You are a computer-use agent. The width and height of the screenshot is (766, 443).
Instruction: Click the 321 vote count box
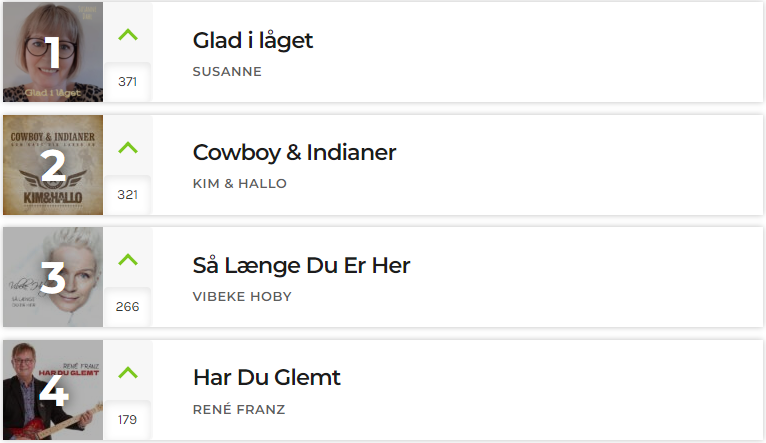tap(128, 194)
